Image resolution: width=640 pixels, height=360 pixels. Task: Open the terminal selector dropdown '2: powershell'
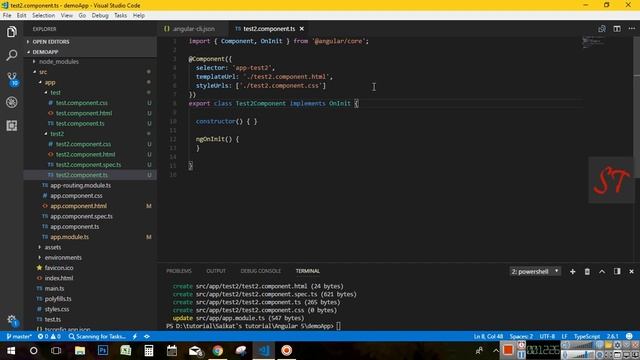click(x=535, y=271)
